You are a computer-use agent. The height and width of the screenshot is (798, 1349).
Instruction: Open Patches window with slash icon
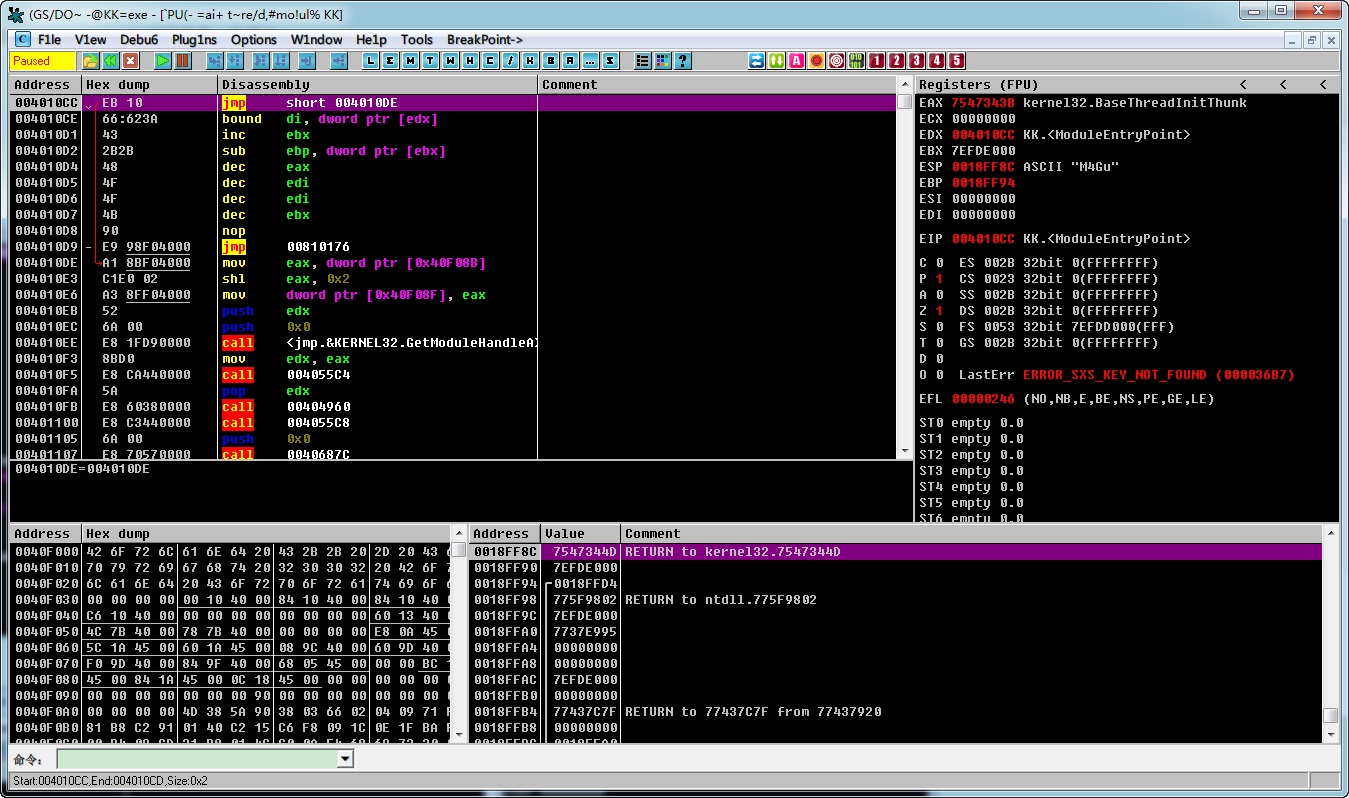510,61
